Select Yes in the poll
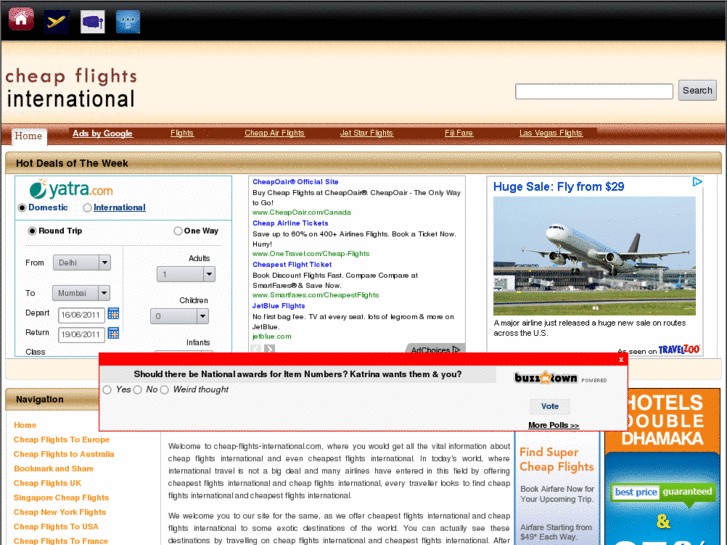 click(107, 390)
